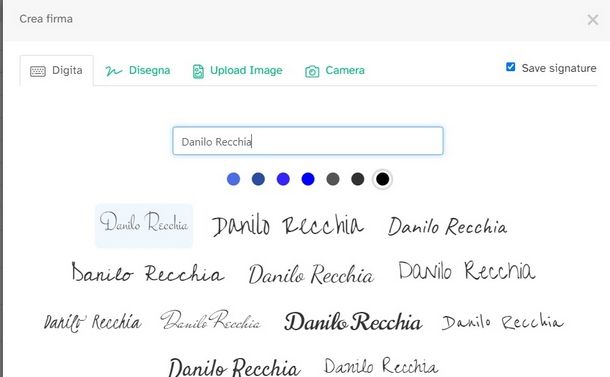Click the squiggle pen icon beside Disegna
The height and width of the screenshot is (377, 610).
click(x=114, y=71)
